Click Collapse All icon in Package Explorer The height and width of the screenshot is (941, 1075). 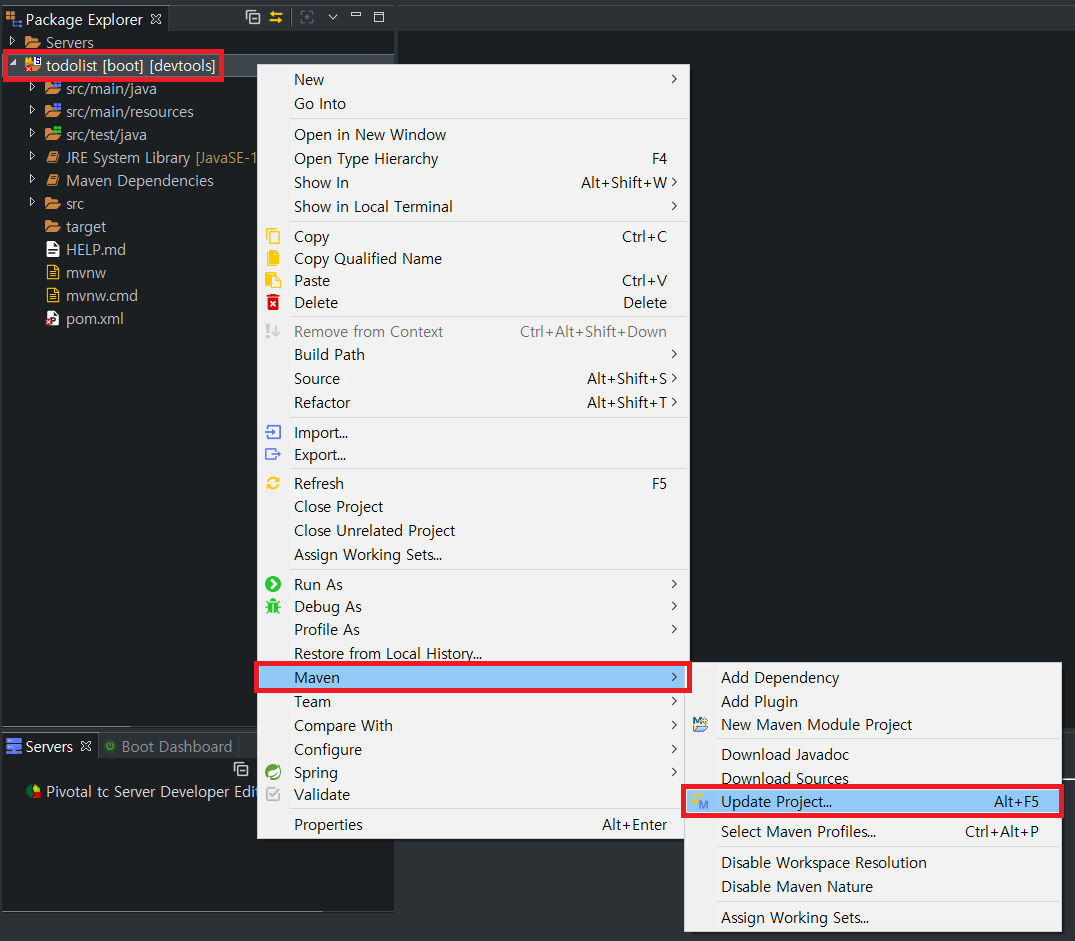(253, 17)
